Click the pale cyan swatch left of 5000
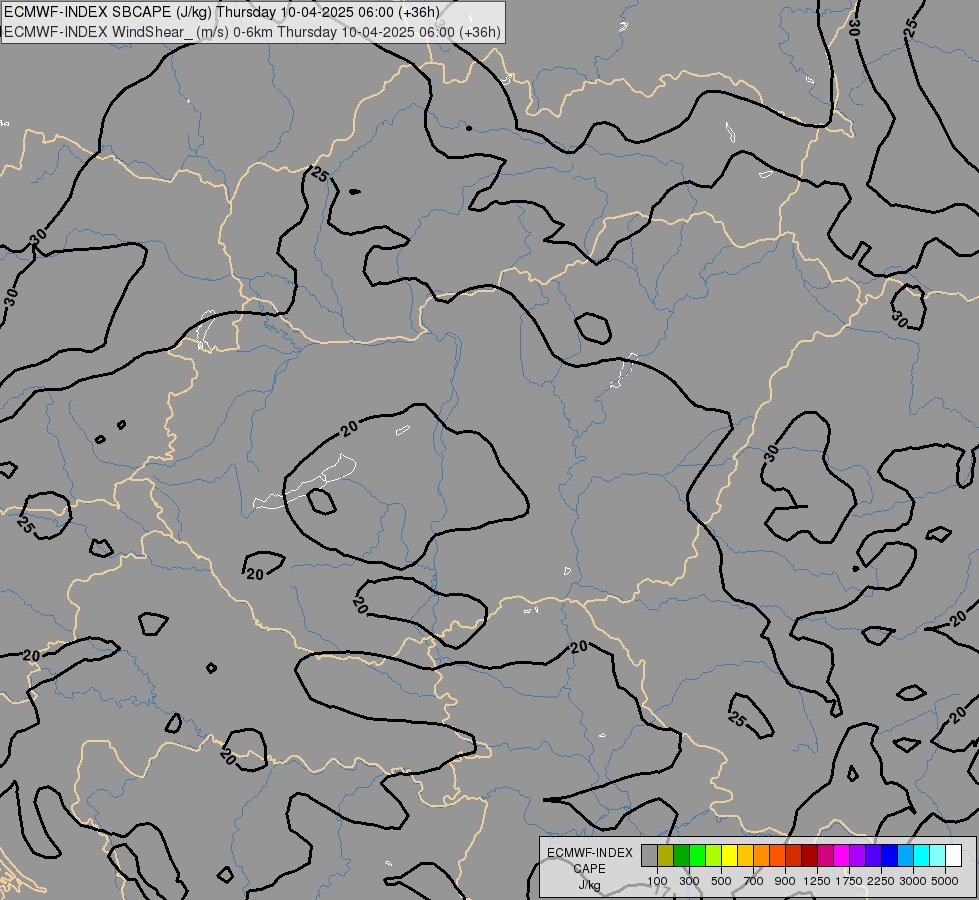 coord(937,856)
